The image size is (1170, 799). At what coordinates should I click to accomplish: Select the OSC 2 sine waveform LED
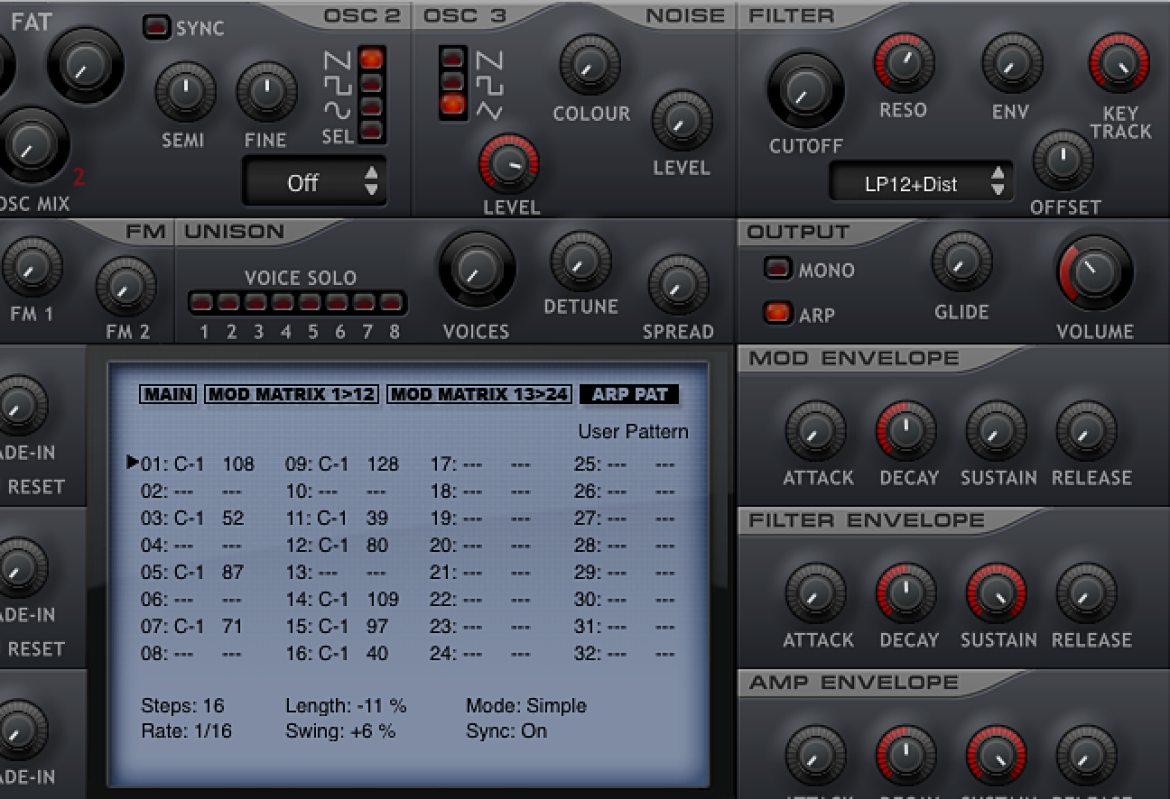pyautogui.click(x=371, y=107)
